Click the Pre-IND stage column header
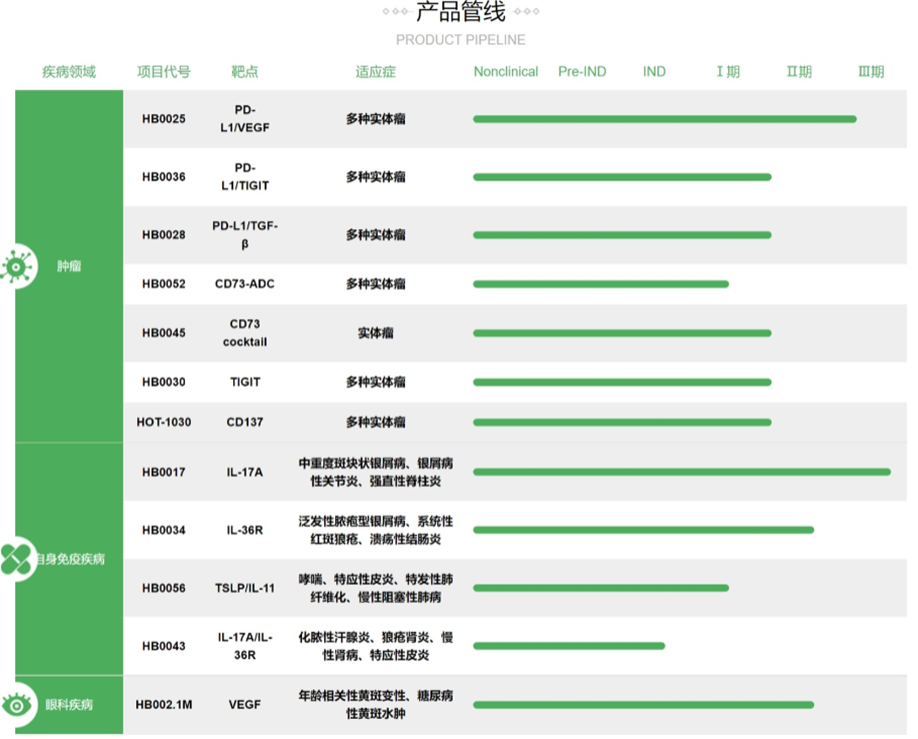Screen dimensions: 918x739 pyautogui.click(x=582, y=72)
